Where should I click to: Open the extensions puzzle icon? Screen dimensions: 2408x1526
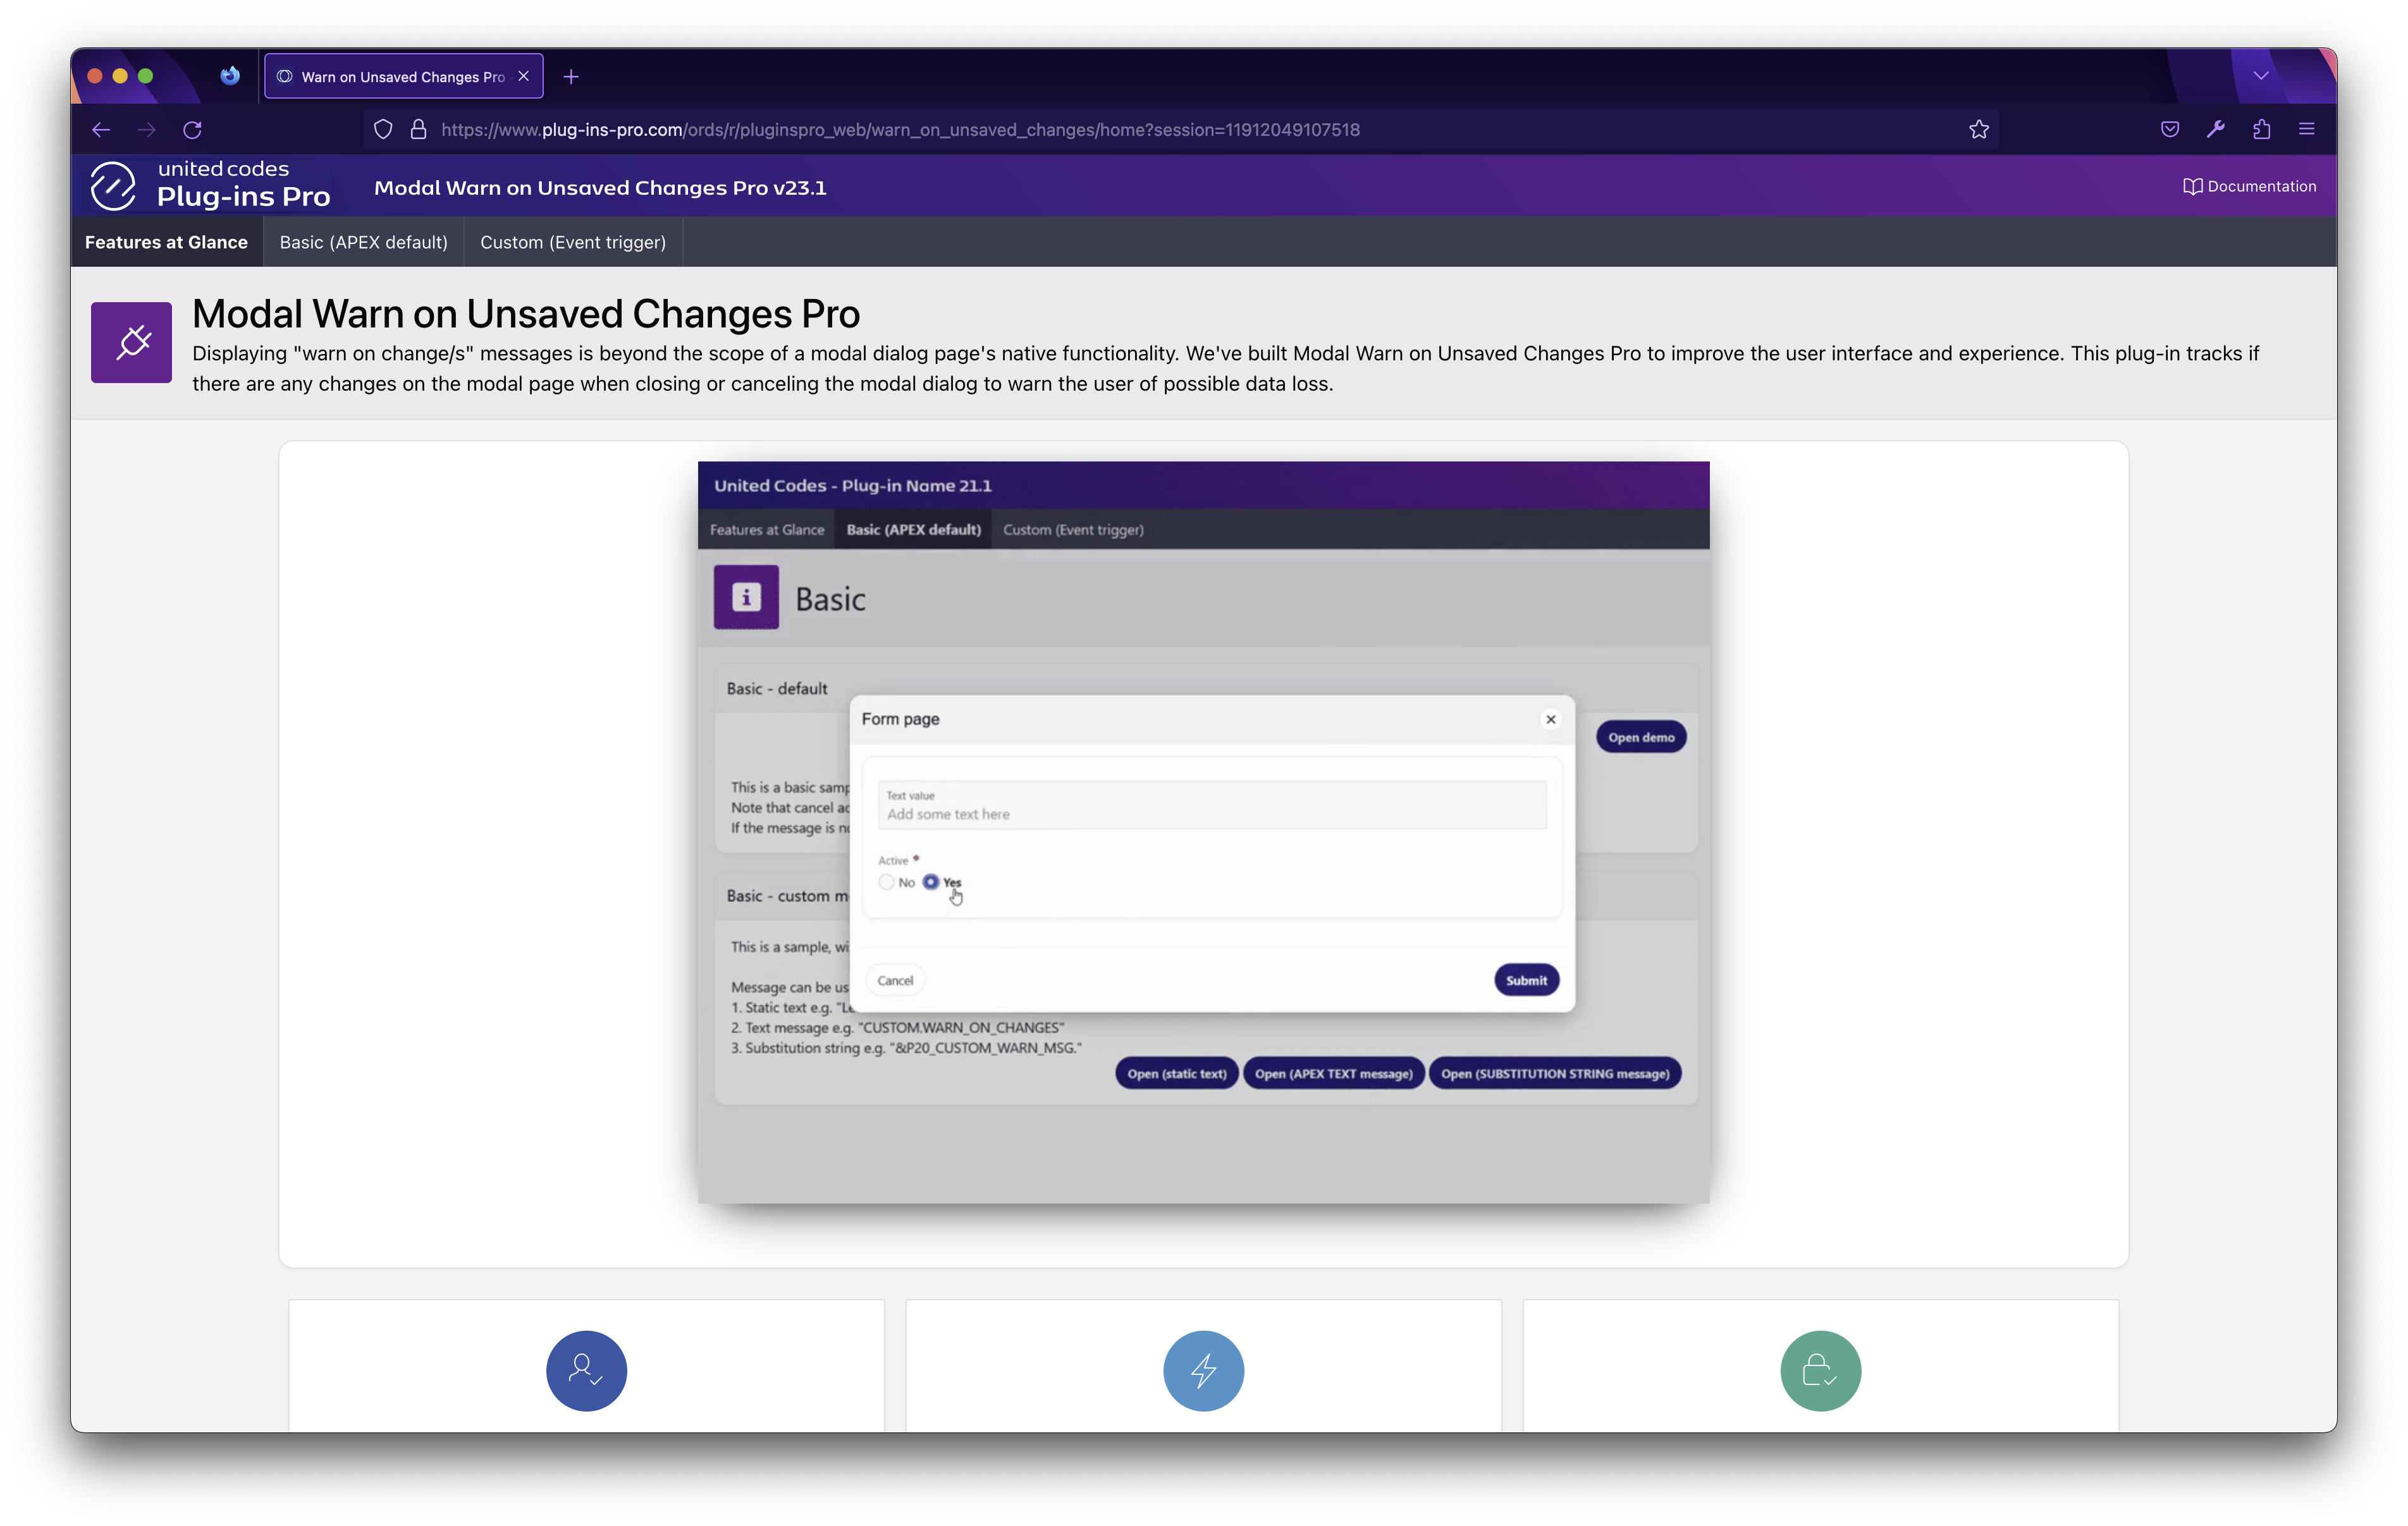pos(2262,129)
